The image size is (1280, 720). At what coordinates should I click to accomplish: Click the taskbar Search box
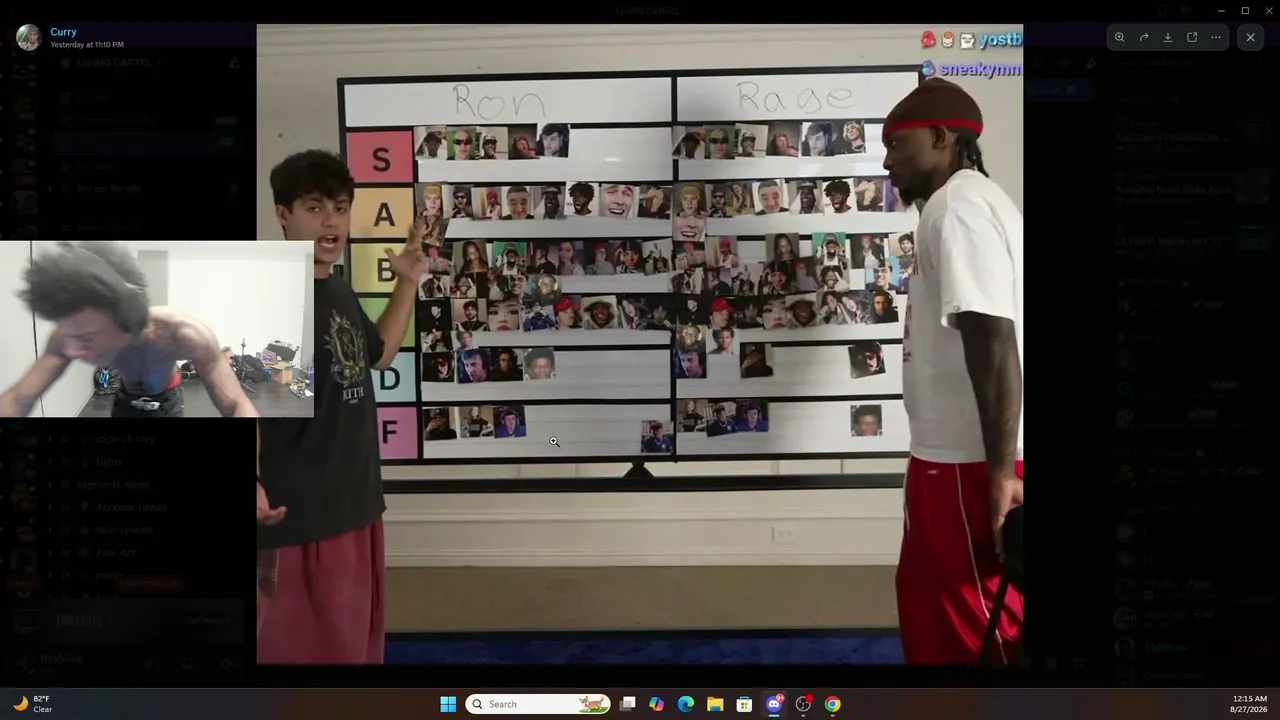point(540,704)
